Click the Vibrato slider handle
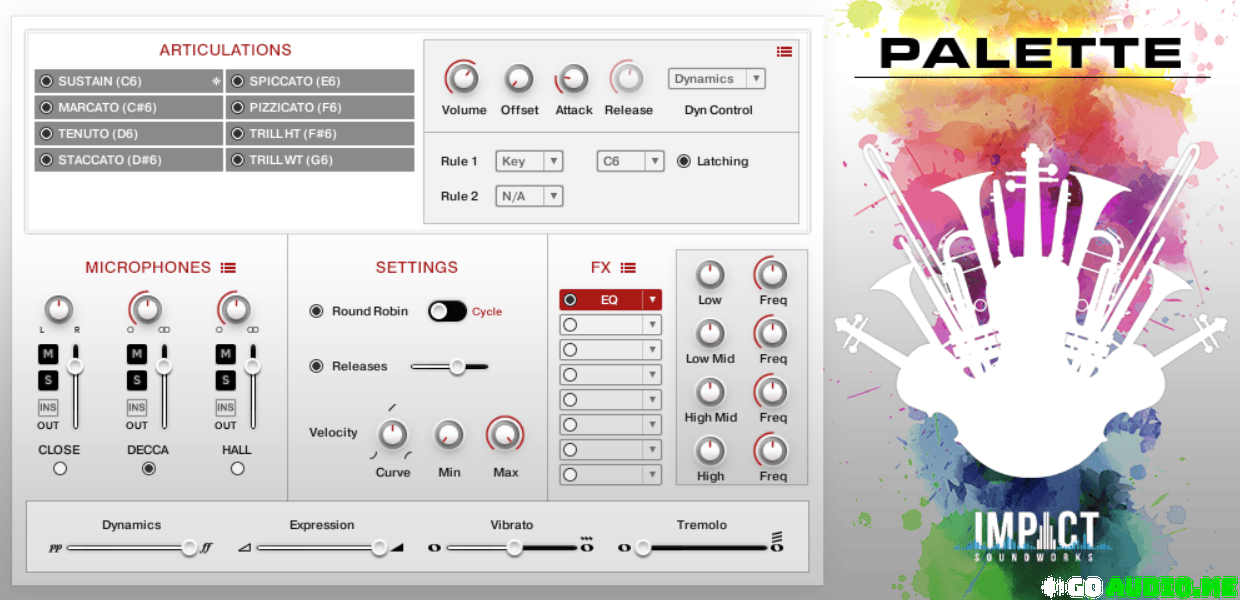Screen dimensions: 1240x600 click(x=514, y=547)
